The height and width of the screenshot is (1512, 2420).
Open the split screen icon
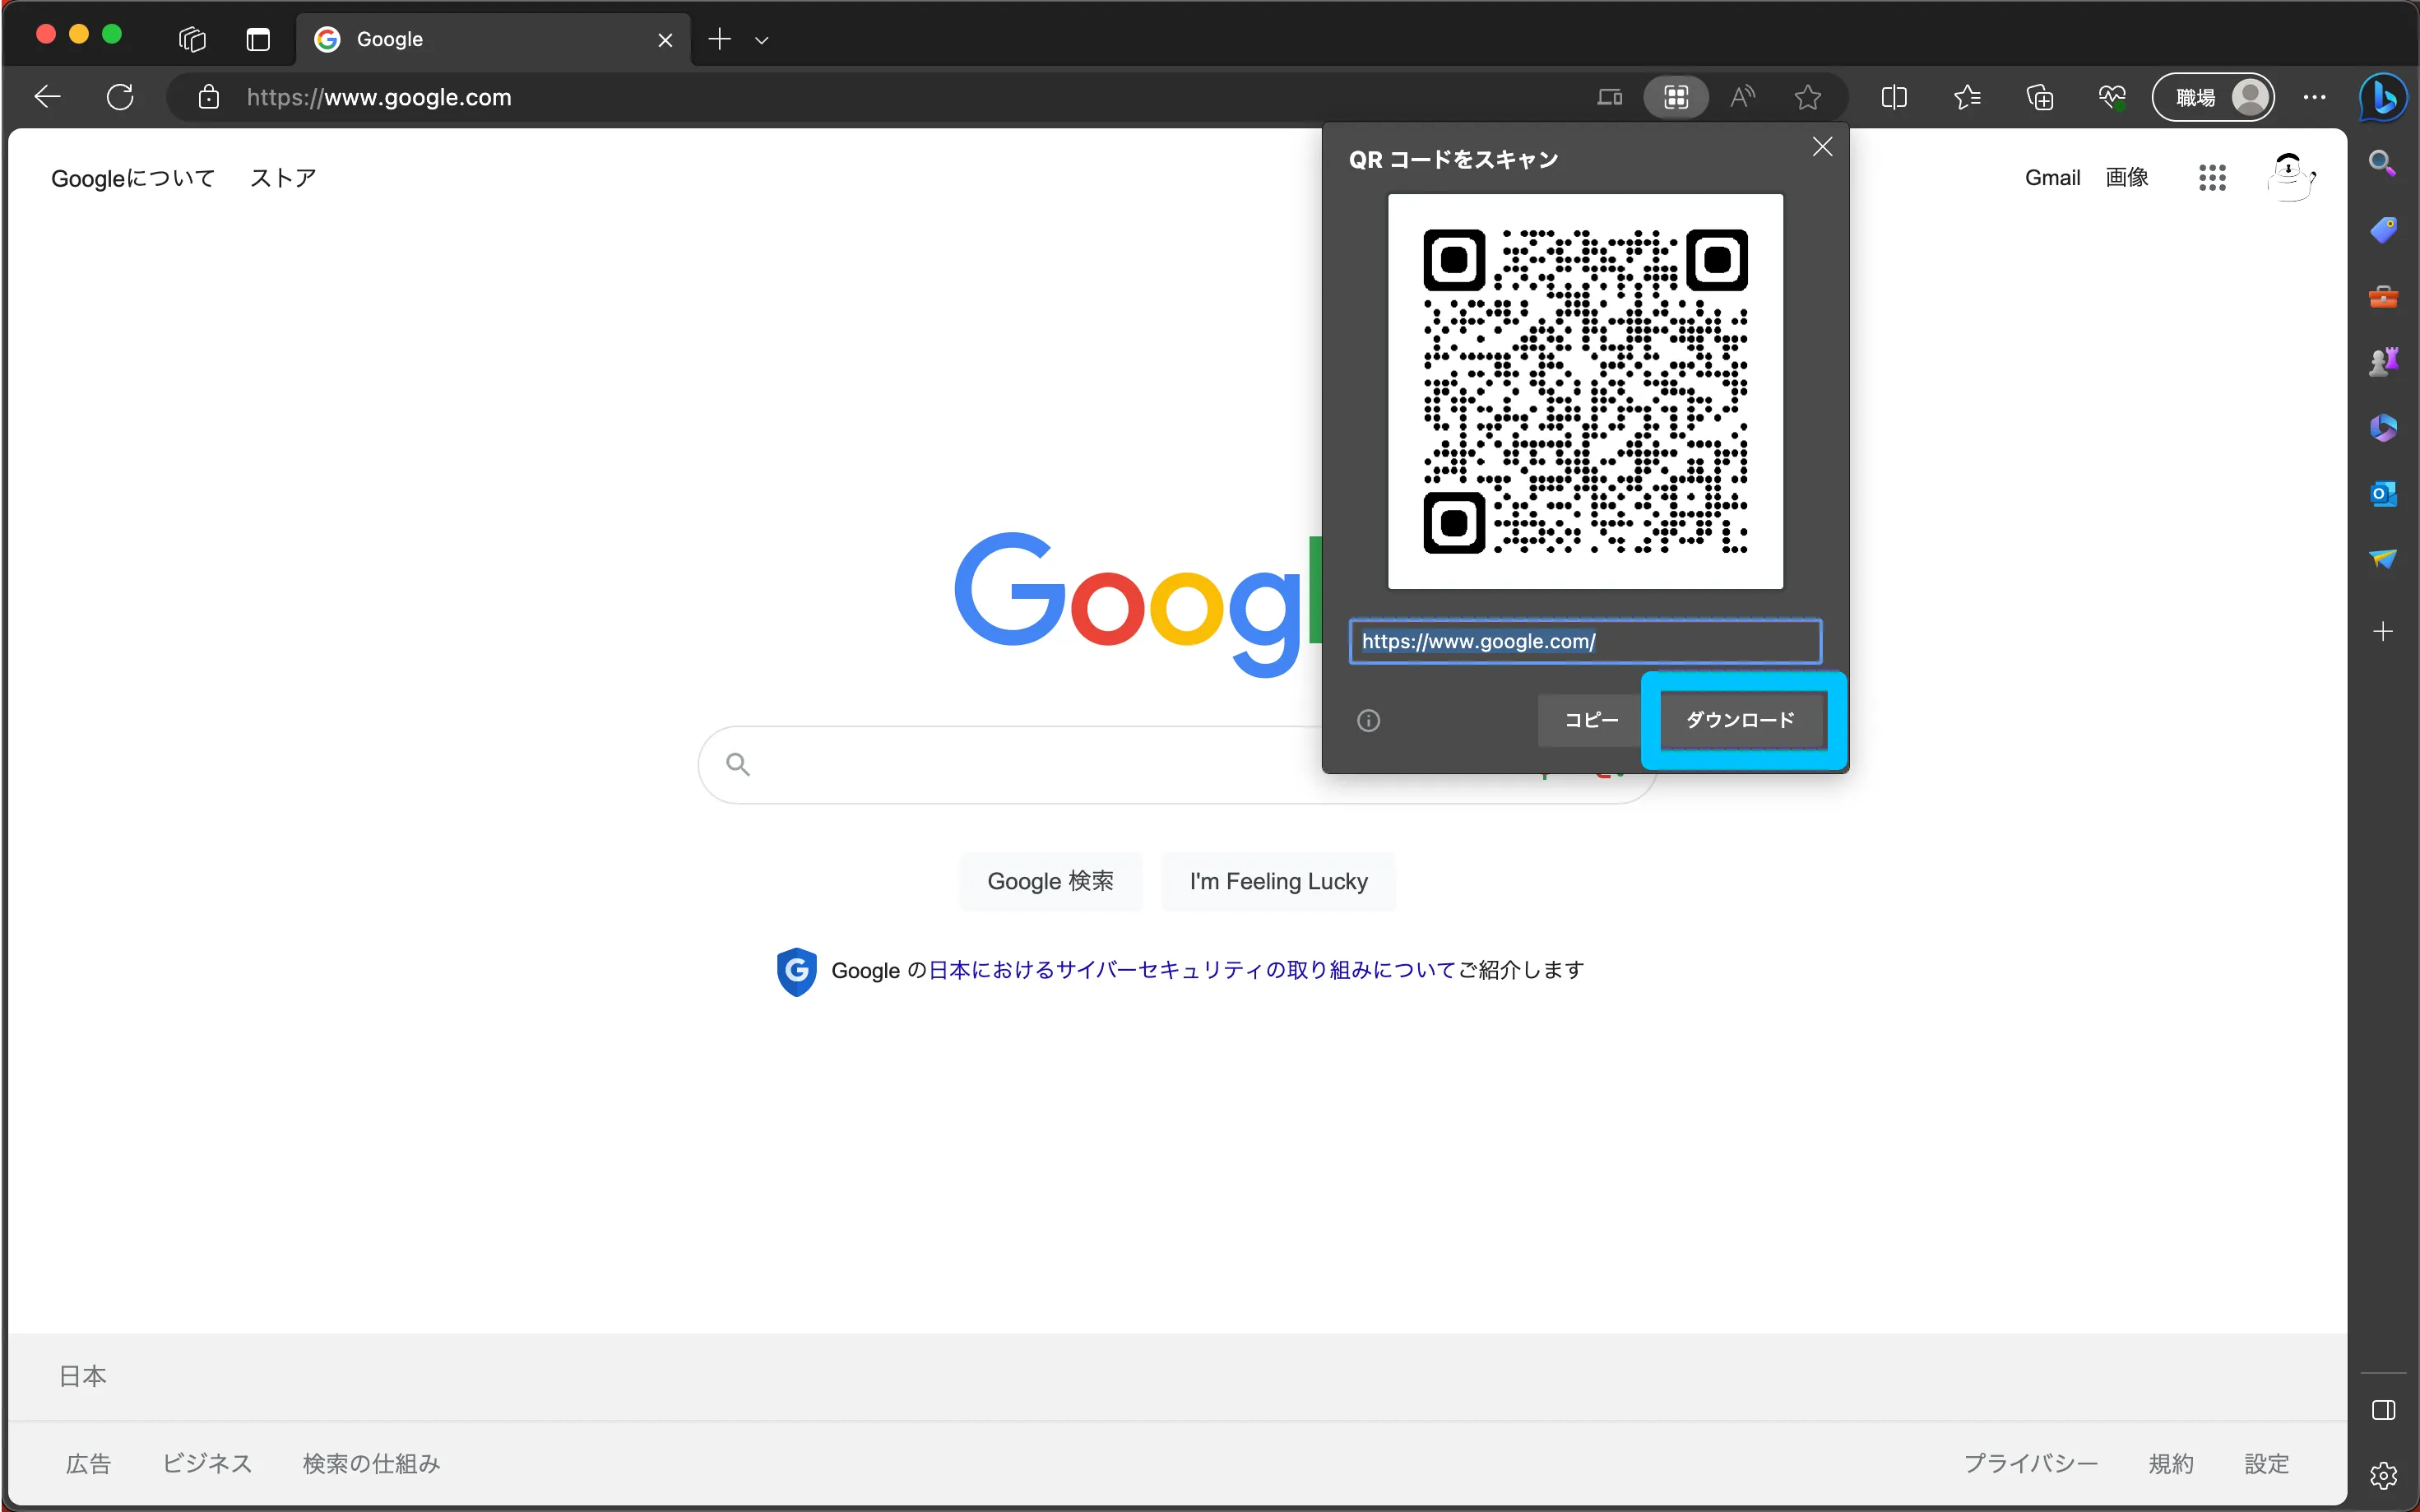click(x=1894, y=97)
